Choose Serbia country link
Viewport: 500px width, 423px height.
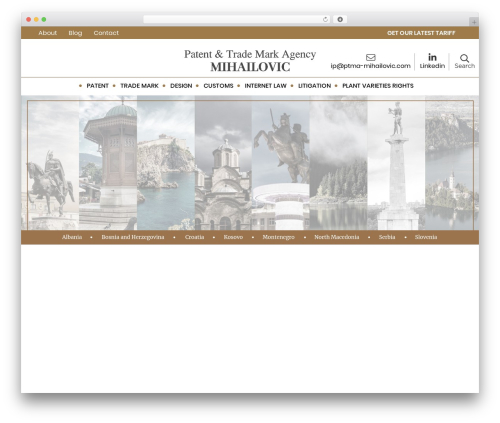(x=387, y=237)
